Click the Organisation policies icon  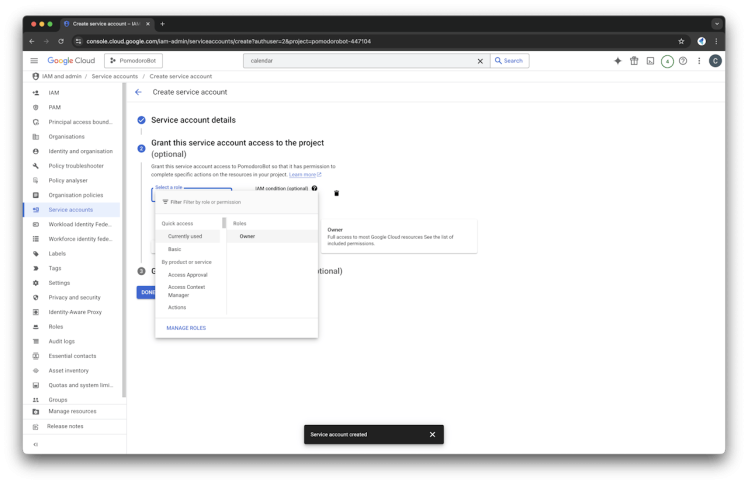click(36, 195)
